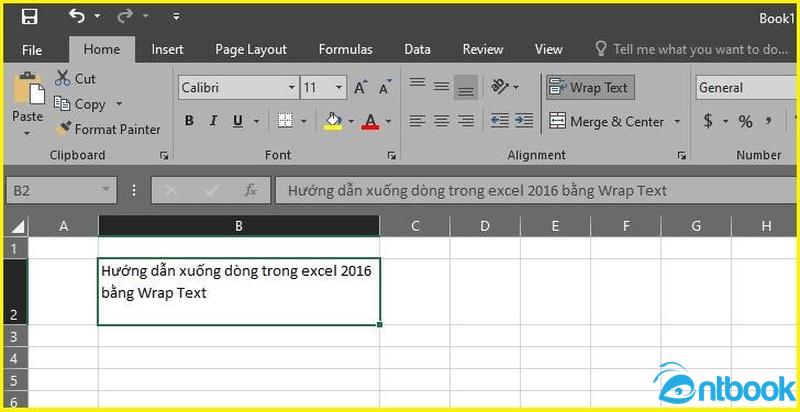The width and height of the screenshot is (800, 412).
Task: Open the Copy options dropdown arrow
Action: [119, 104]
